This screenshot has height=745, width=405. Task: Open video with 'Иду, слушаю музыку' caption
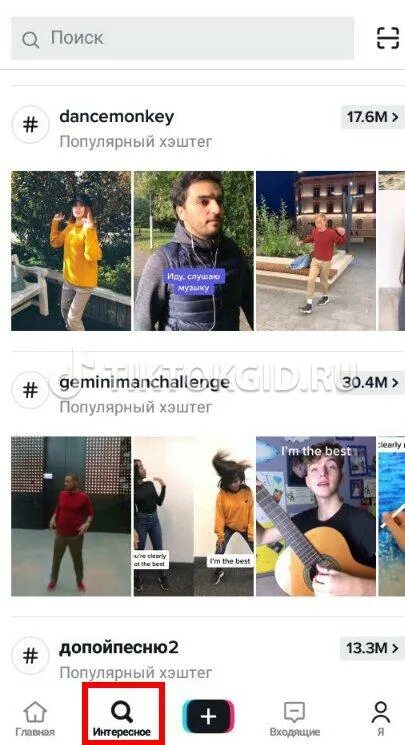point(193,251)
